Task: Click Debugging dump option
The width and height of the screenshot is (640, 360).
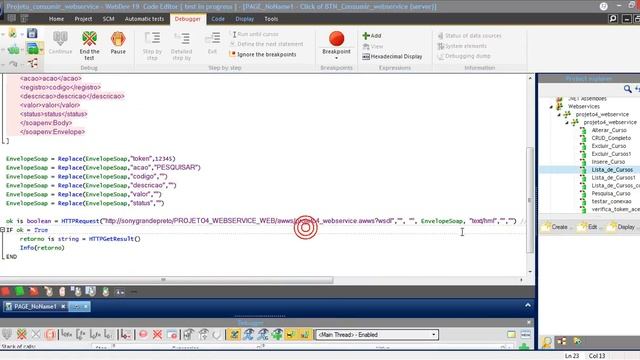Action: click(464, 56)
